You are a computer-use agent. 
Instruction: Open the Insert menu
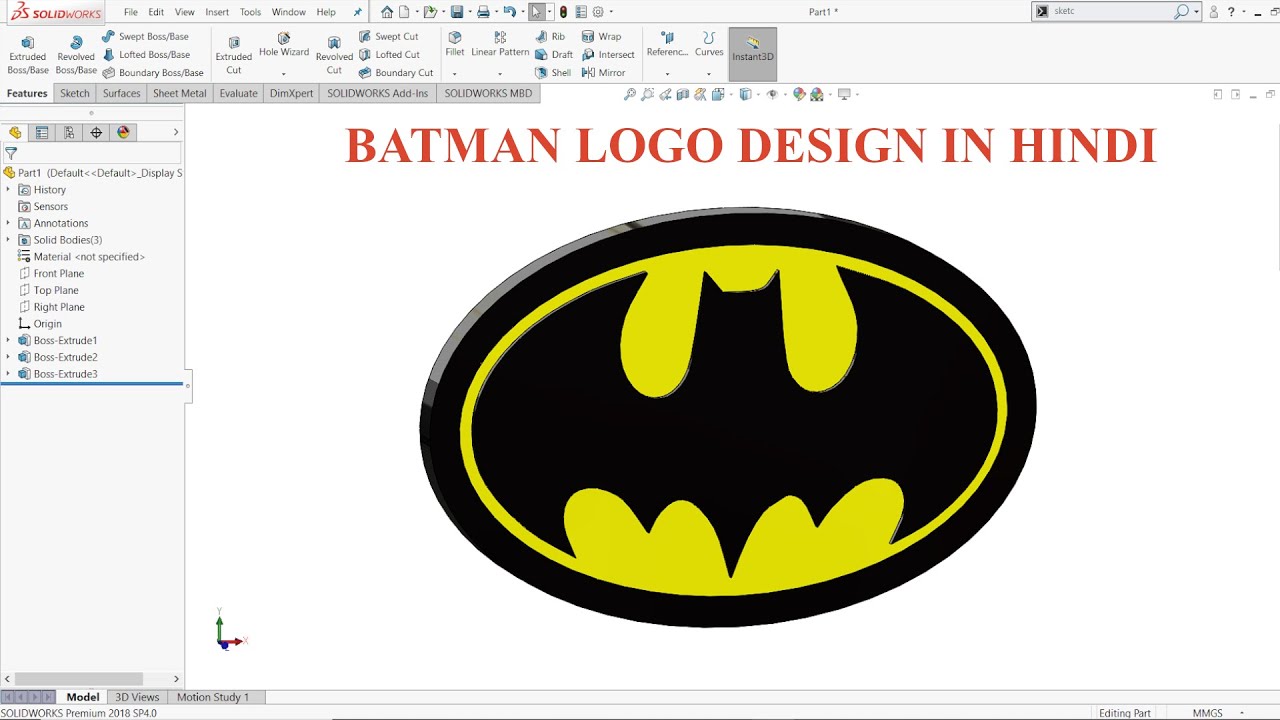[x=217, y=12]
